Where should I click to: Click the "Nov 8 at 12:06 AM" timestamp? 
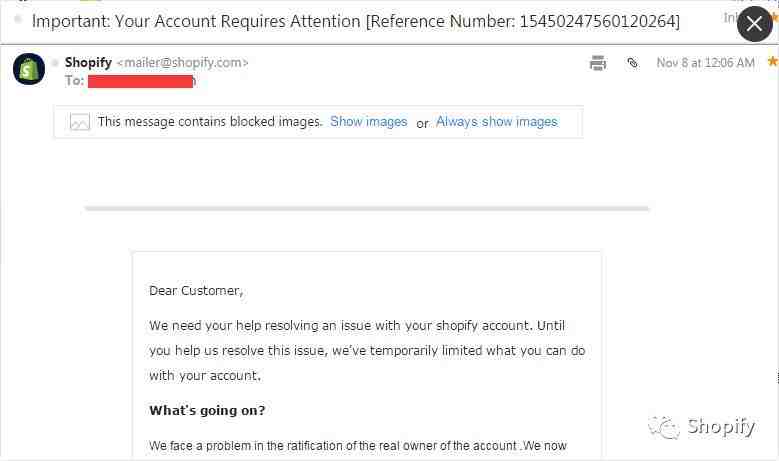[x=705, y=63]
